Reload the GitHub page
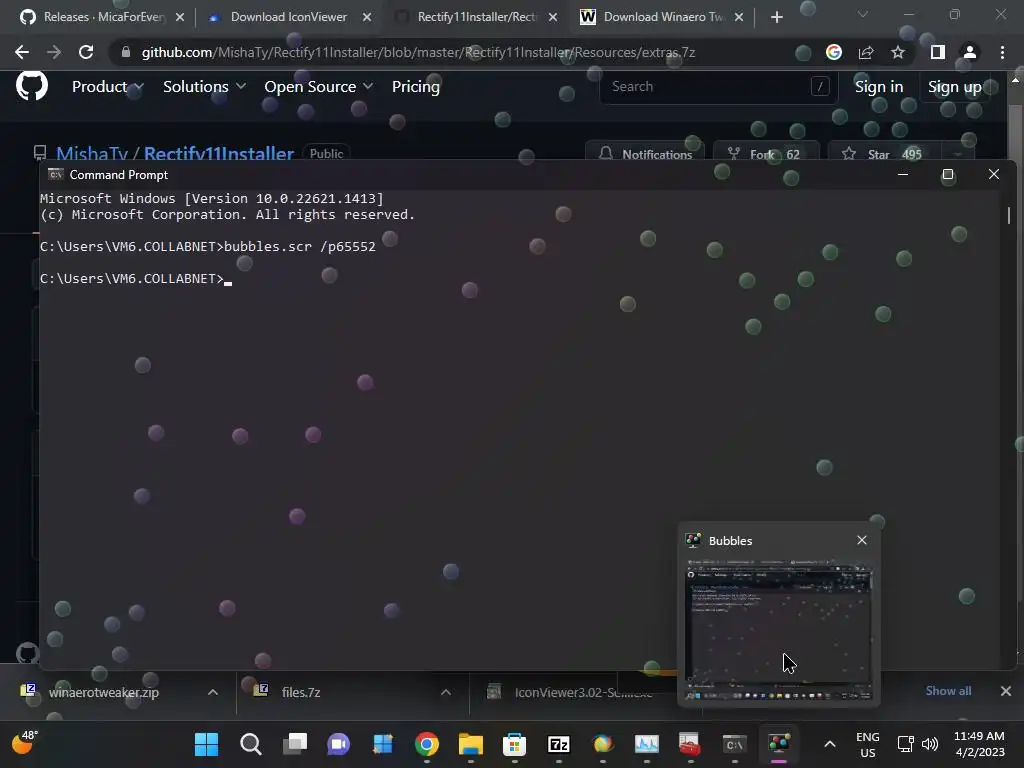 (86, 52)
